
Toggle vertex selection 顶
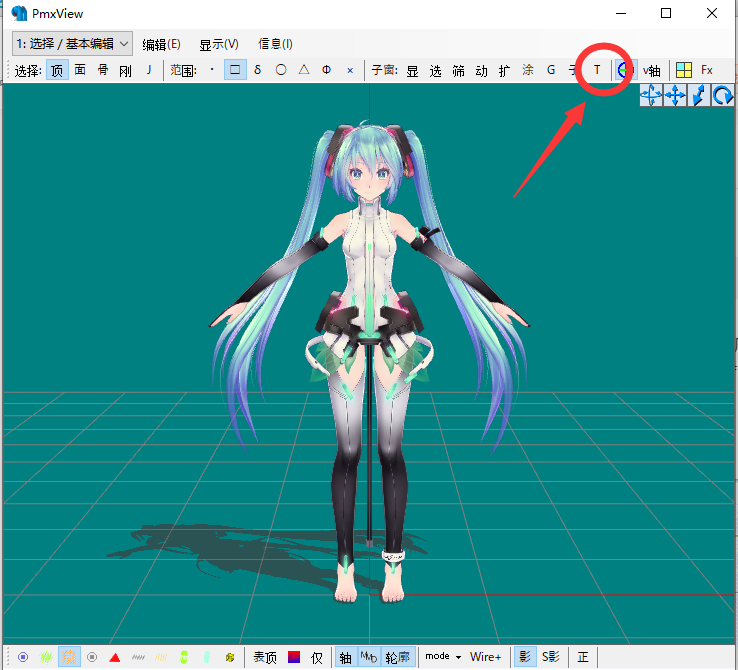pos(57,70)
